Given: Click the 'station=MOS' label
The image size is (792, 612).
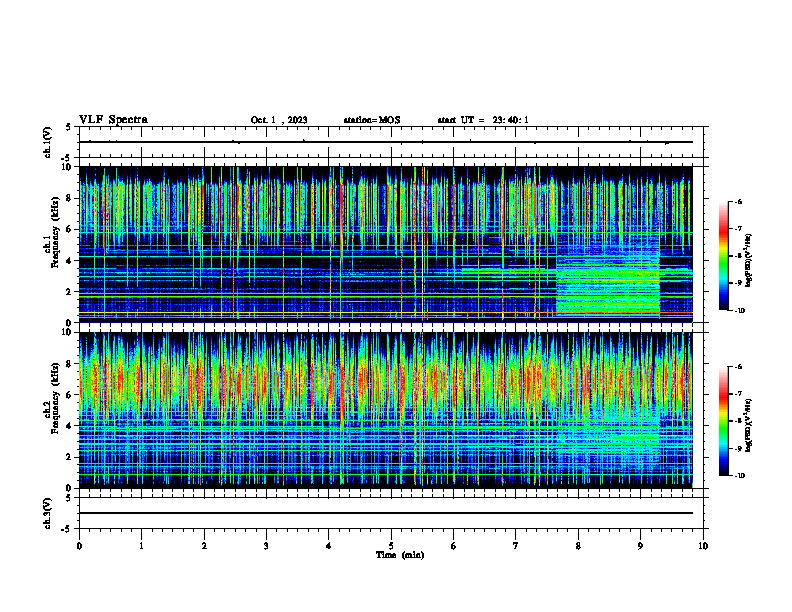Looking at the screenshot, I should pyautogui.click(x=372, y=120).
